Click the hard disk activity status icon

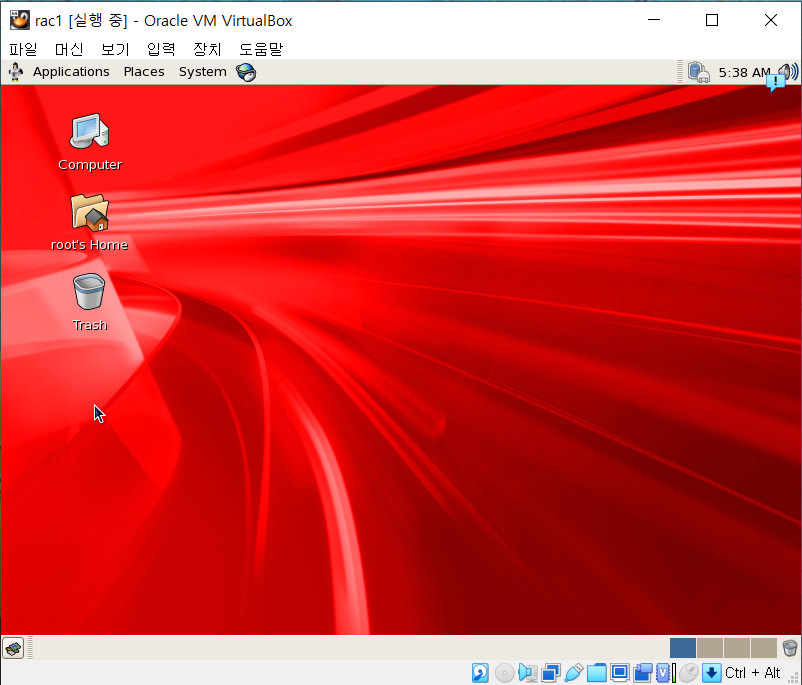tap(480, 673)
